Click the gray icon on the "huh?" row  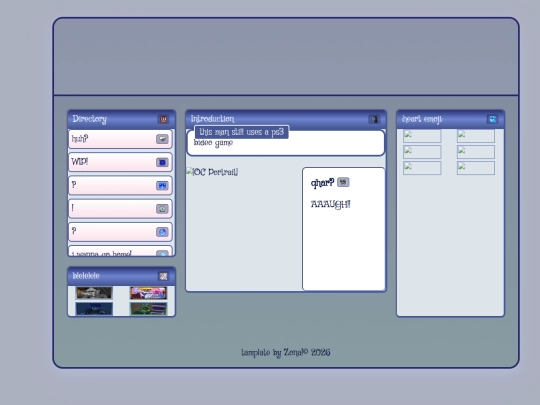(162, 139)
